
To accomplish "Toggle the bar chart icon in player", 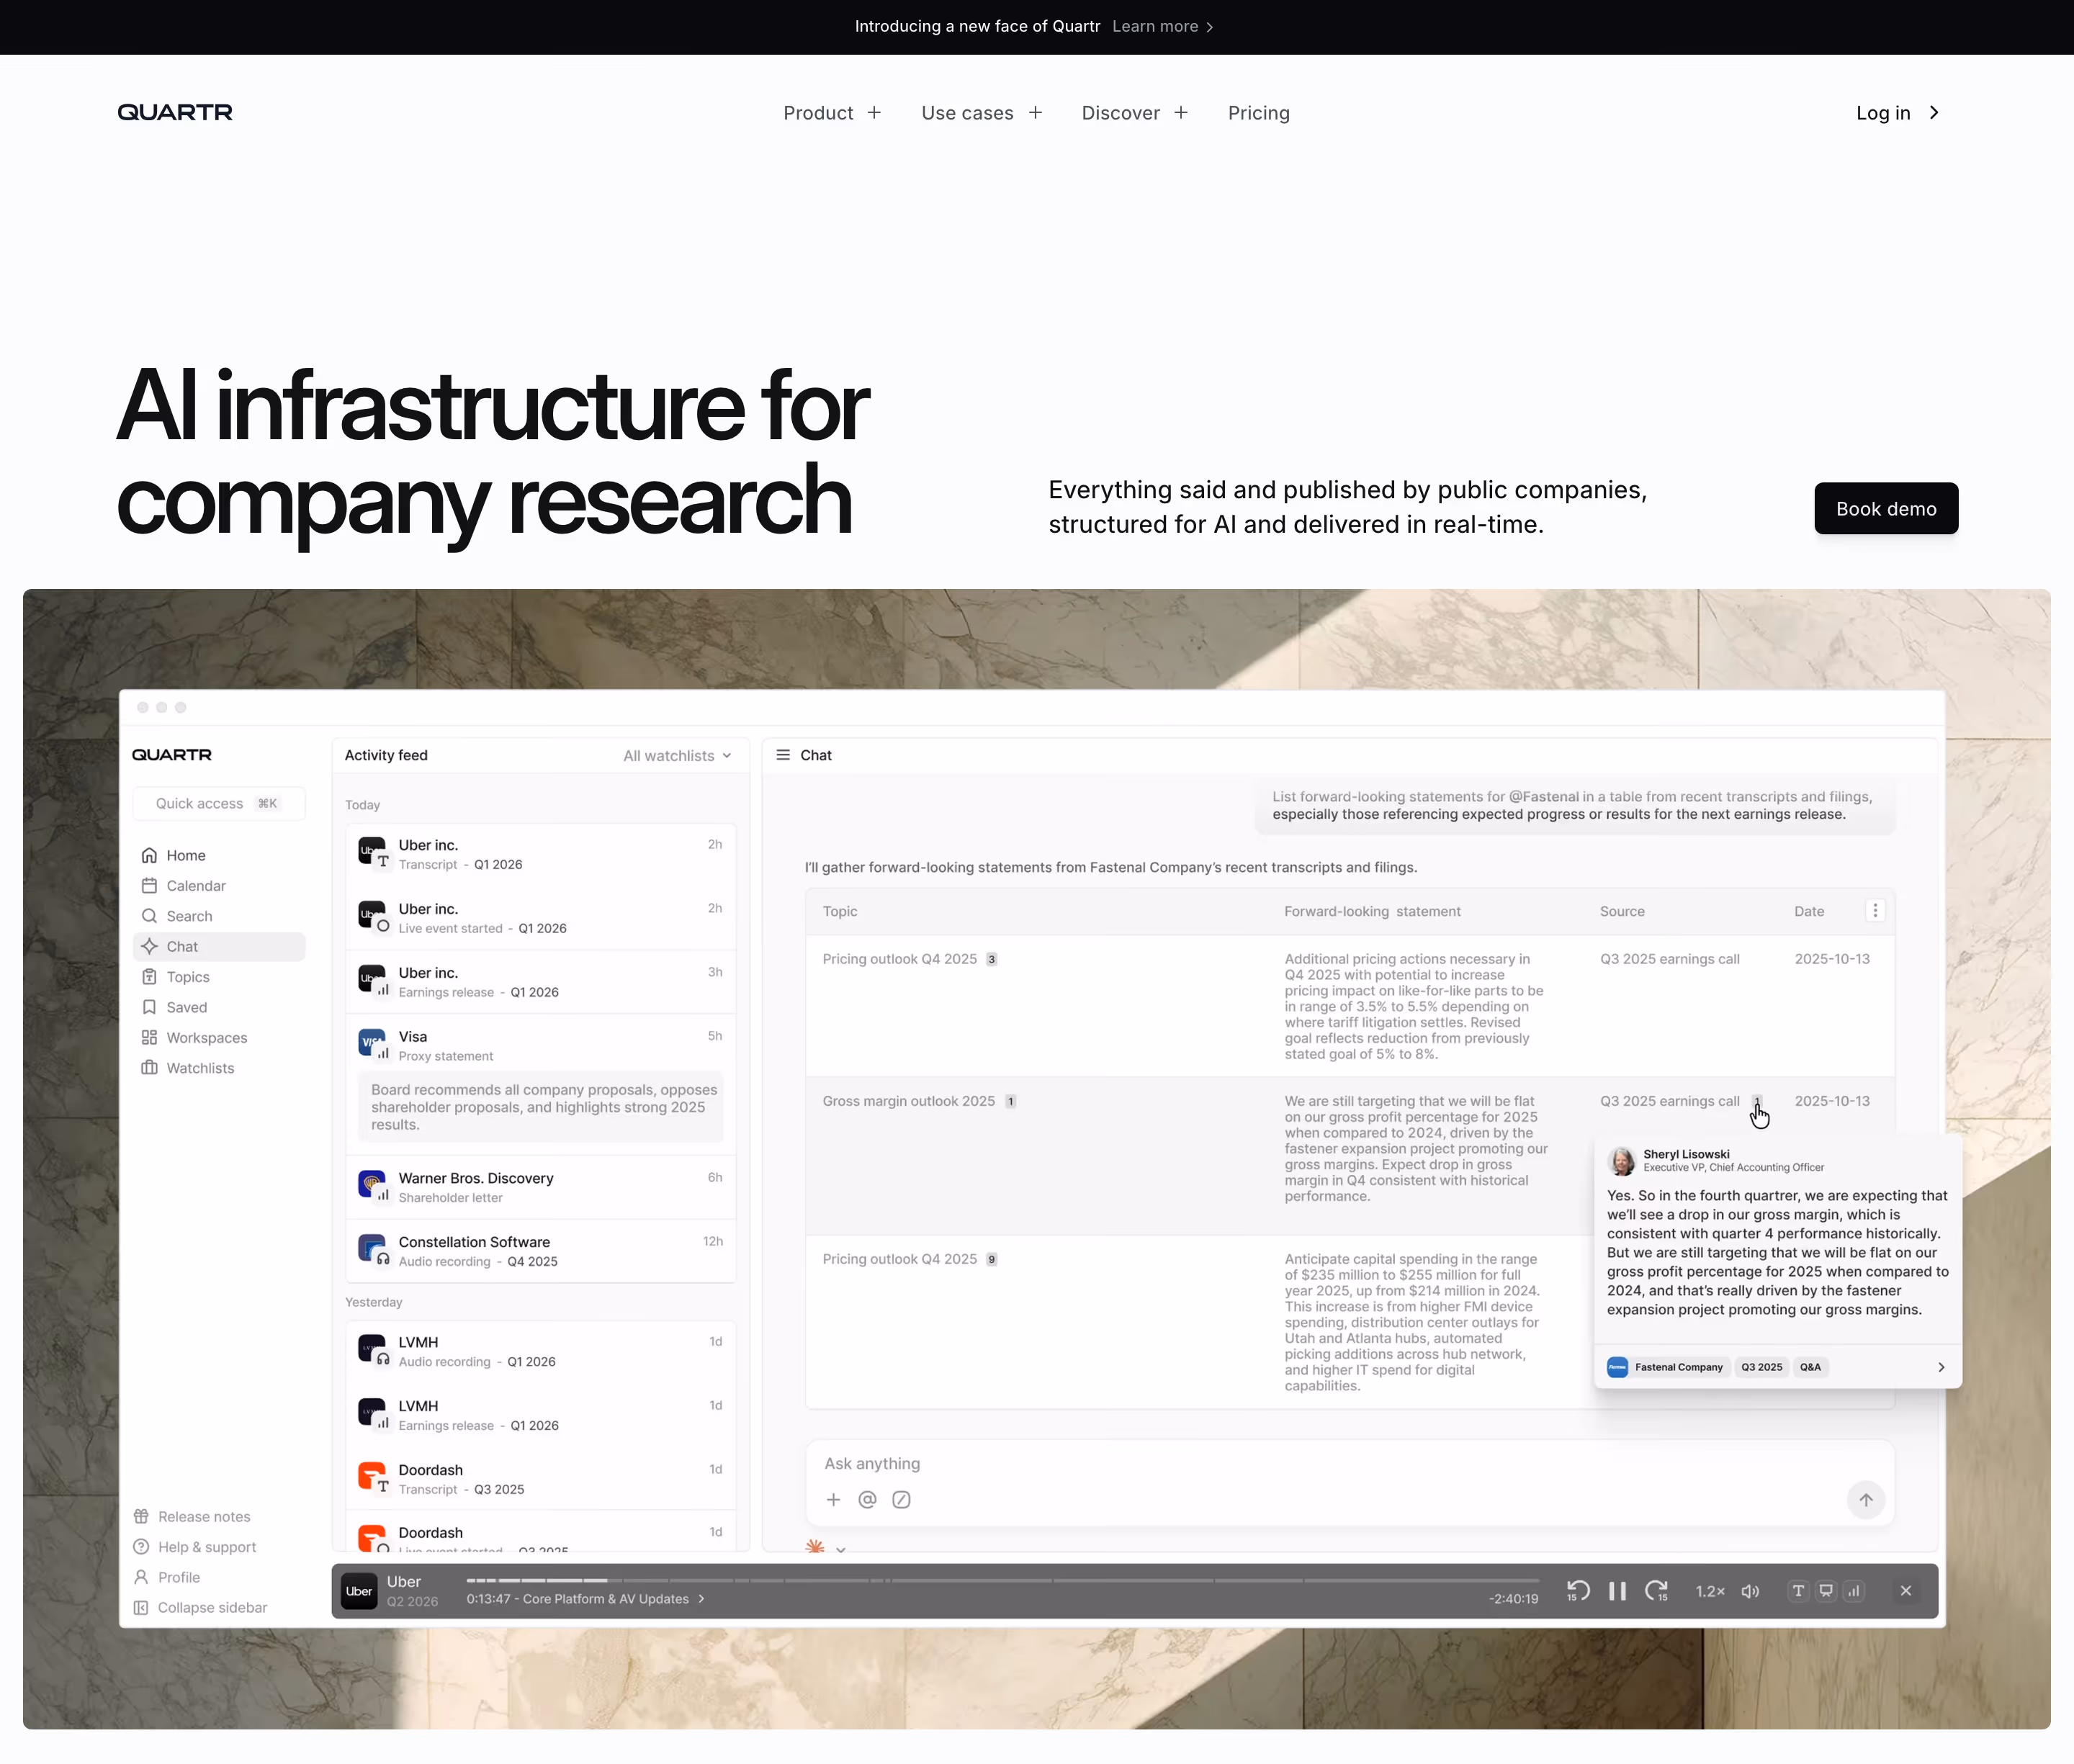I will [1854, 1590].
